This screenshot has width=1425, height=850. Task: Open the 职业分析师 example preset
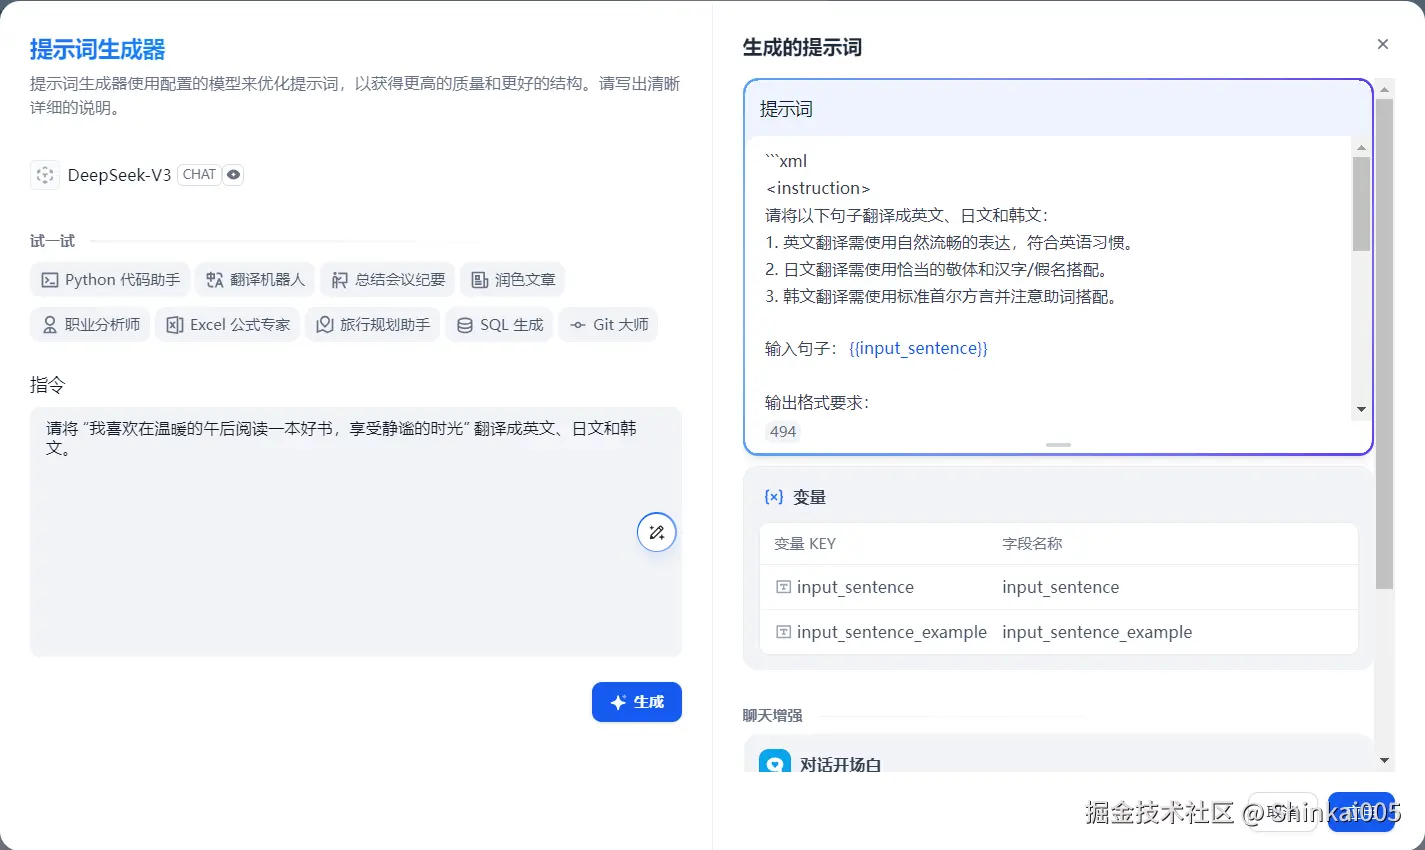[90, 324]
